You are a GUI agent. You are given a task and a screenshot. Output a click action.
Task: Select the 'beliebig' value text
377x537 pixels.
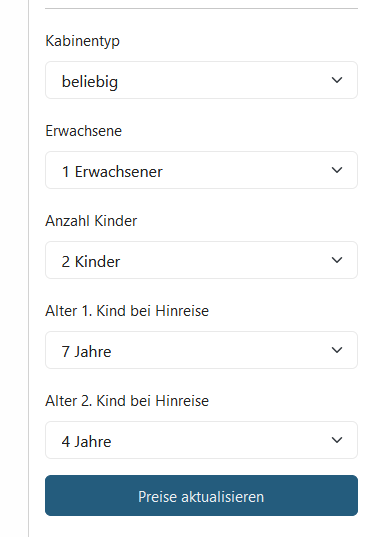click(x=90, y=82)
